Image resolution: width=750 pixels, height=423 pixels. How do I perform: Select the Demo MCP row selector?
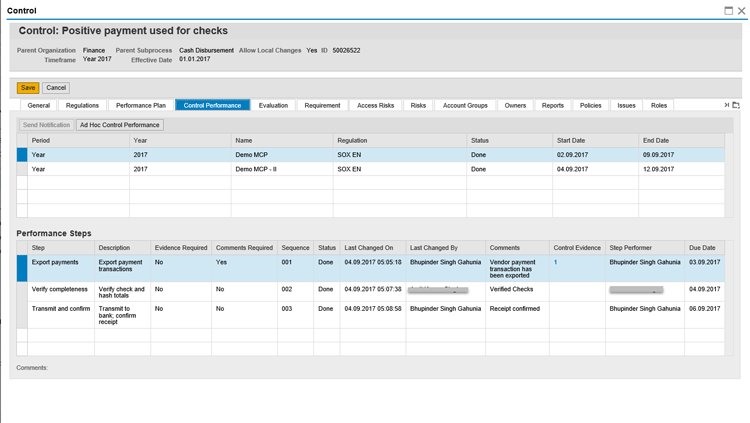pyautogui.click(x=22, y=155)
